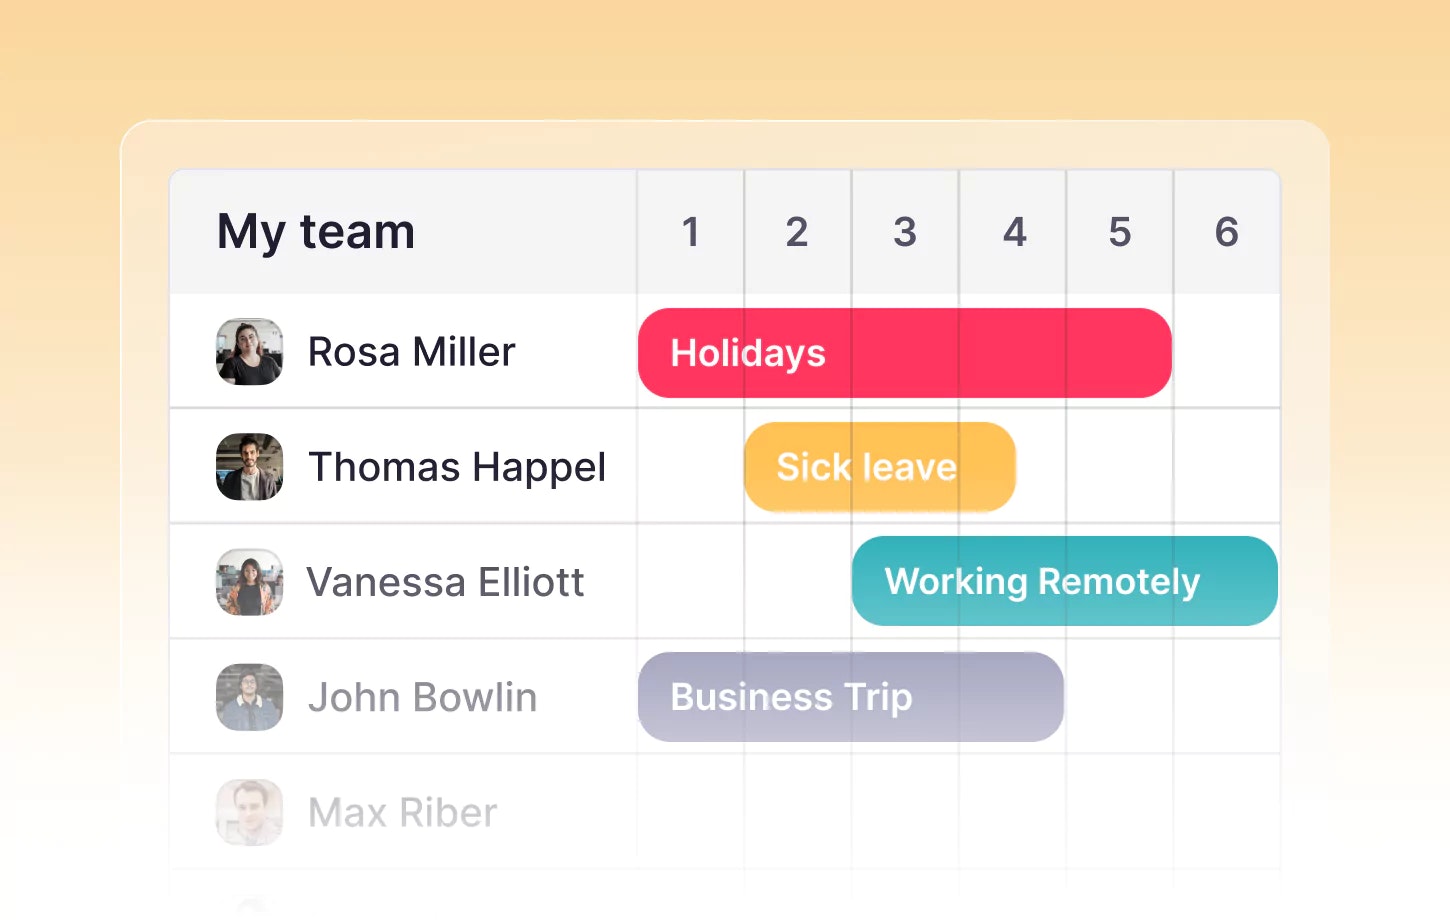
Task: Click the John Bowlin name
Action: pyautogui.click(x=422, y=697)
